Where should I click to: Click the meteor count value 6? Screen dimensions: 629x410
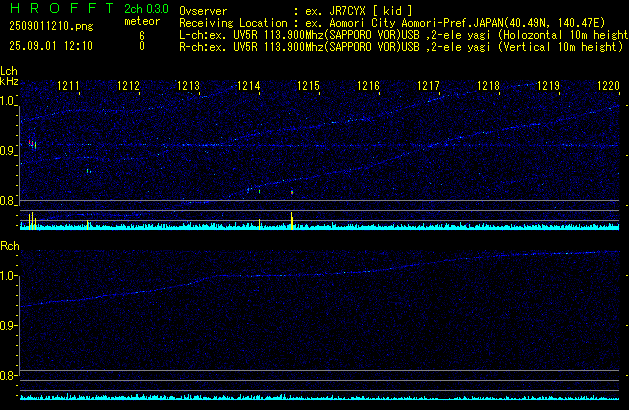tap(142, 36)
